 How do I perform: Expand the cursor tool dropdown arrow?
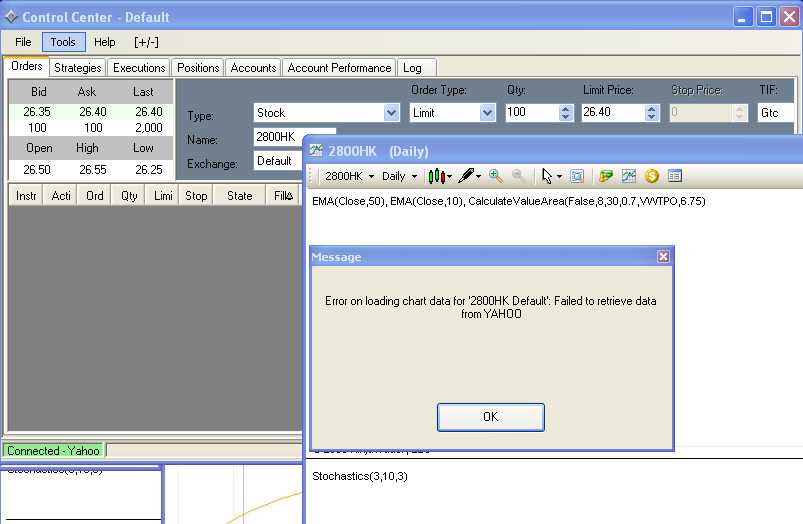[x=559, y=176]
